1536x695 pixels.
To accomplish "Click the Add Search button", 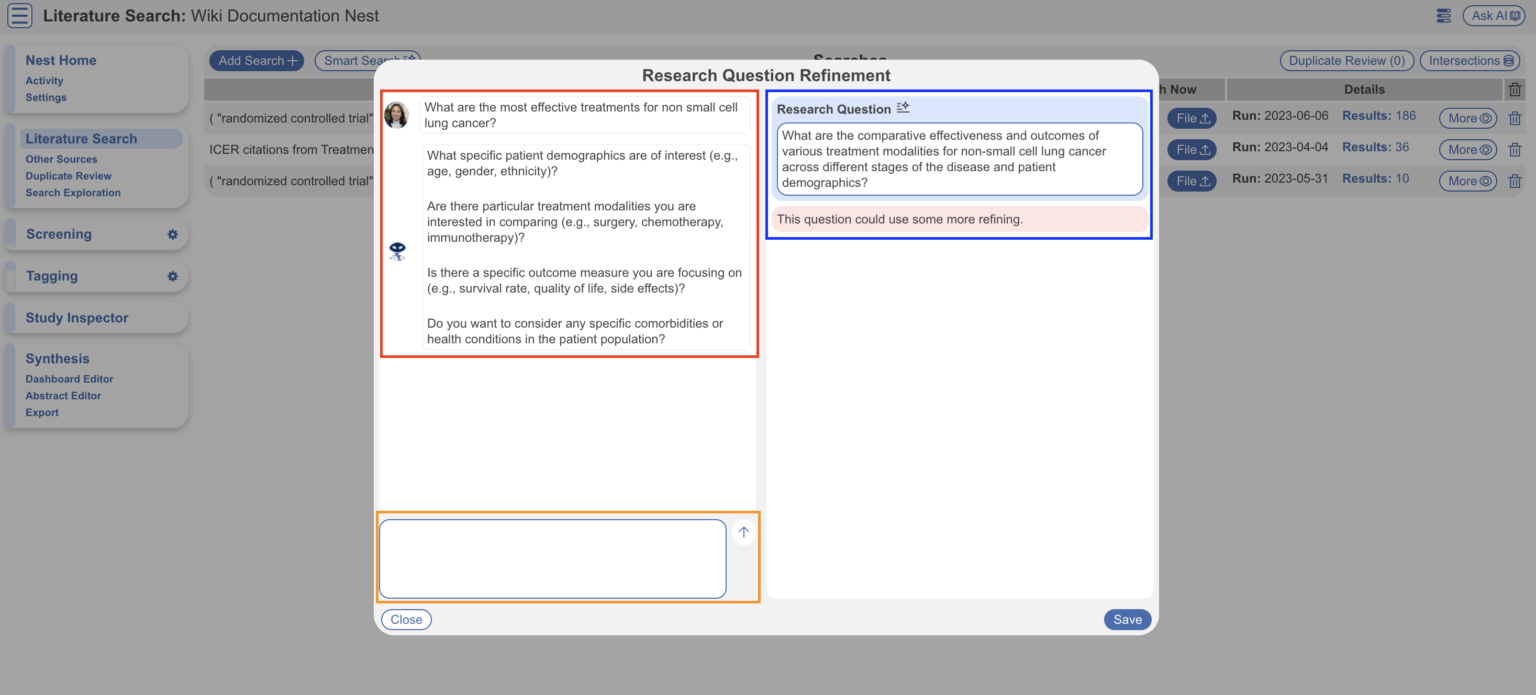I will pos(256,60).
